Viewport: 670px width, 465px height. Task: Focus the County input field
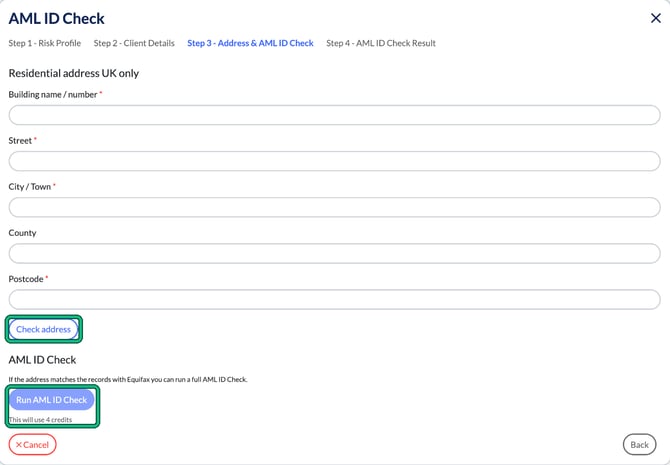335,253
